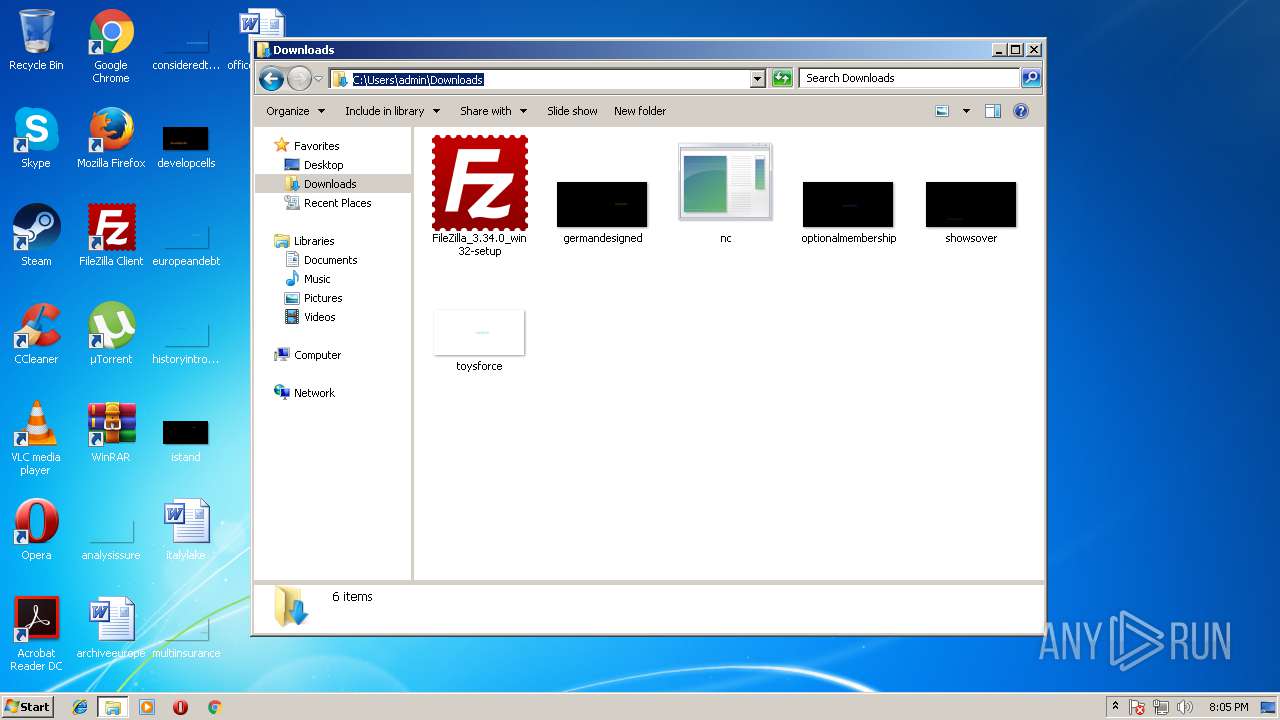Open the recent pages dropdown arrow
Screen dimensions: 1280x720
(319, 78)
